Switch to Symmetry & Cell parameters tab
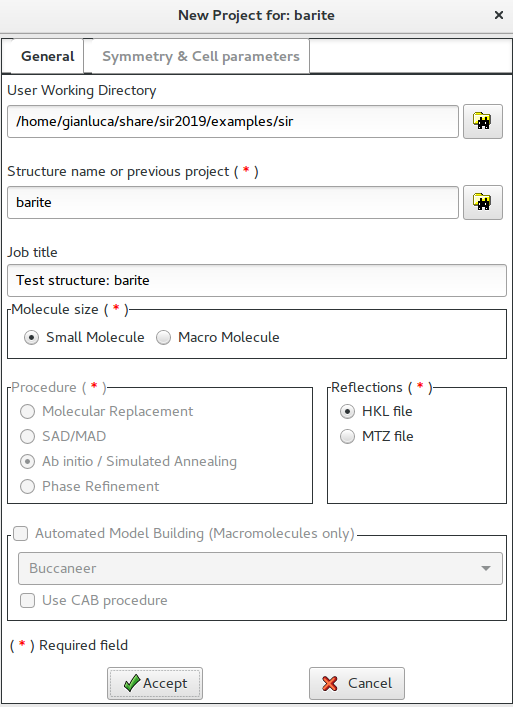513x707 pixels. click(201, 56)
